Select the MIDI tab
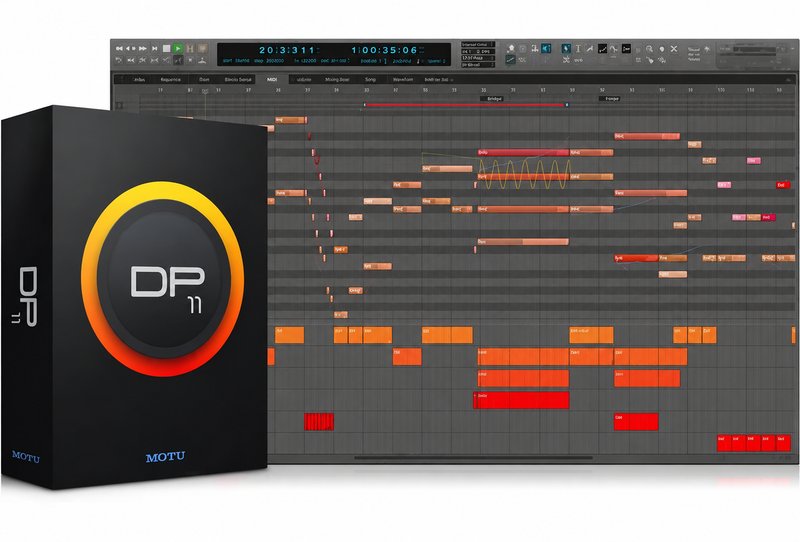 tap(272, 80)
